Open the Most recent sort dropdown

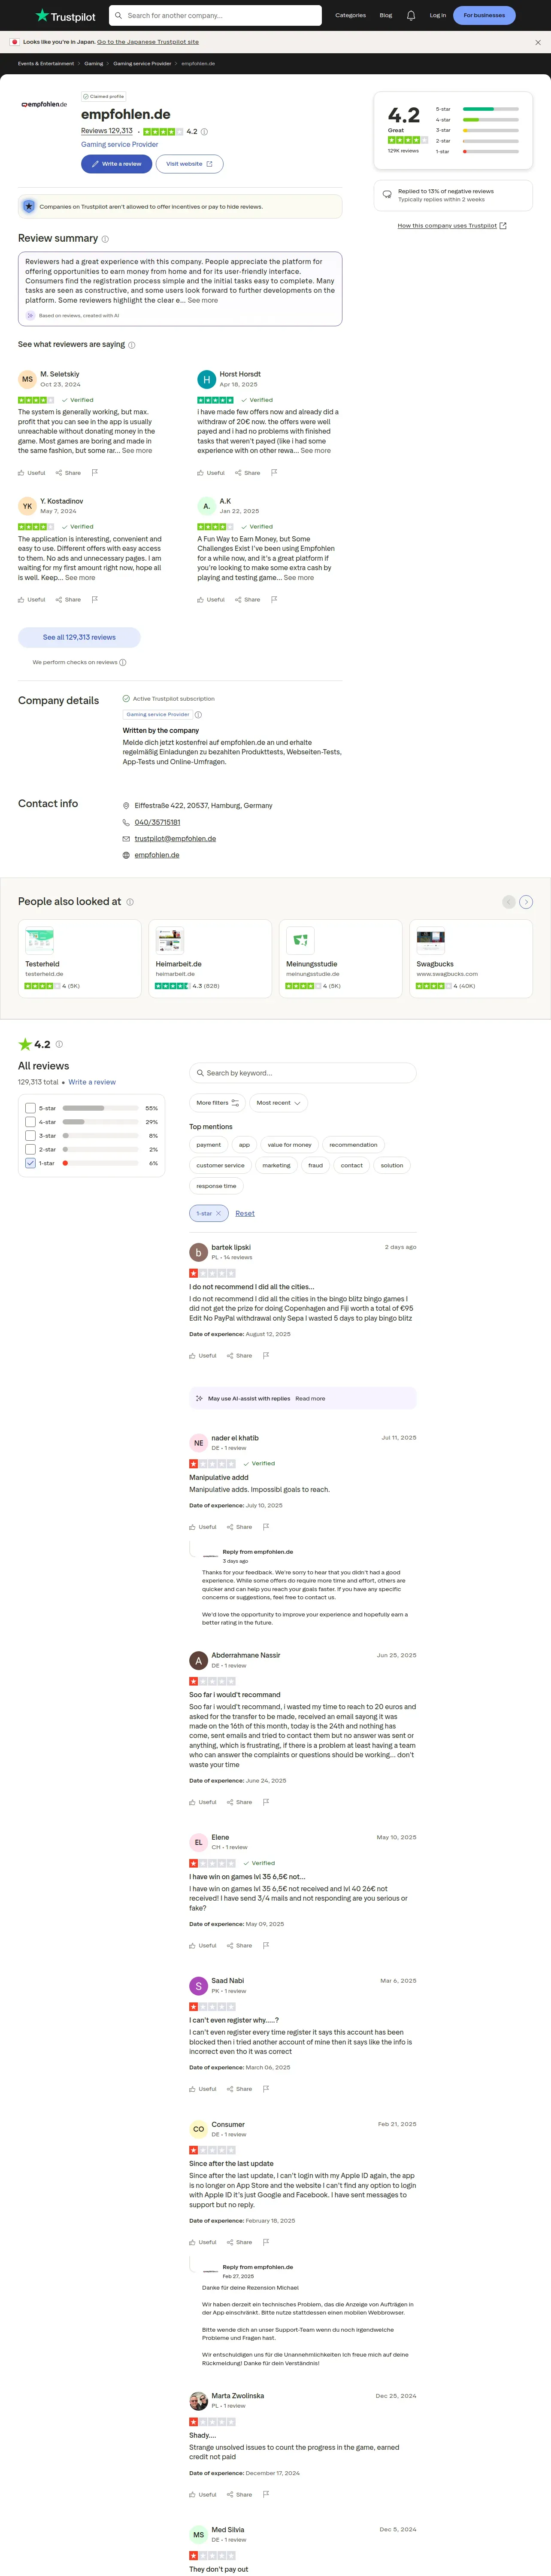coord(278,1103)
